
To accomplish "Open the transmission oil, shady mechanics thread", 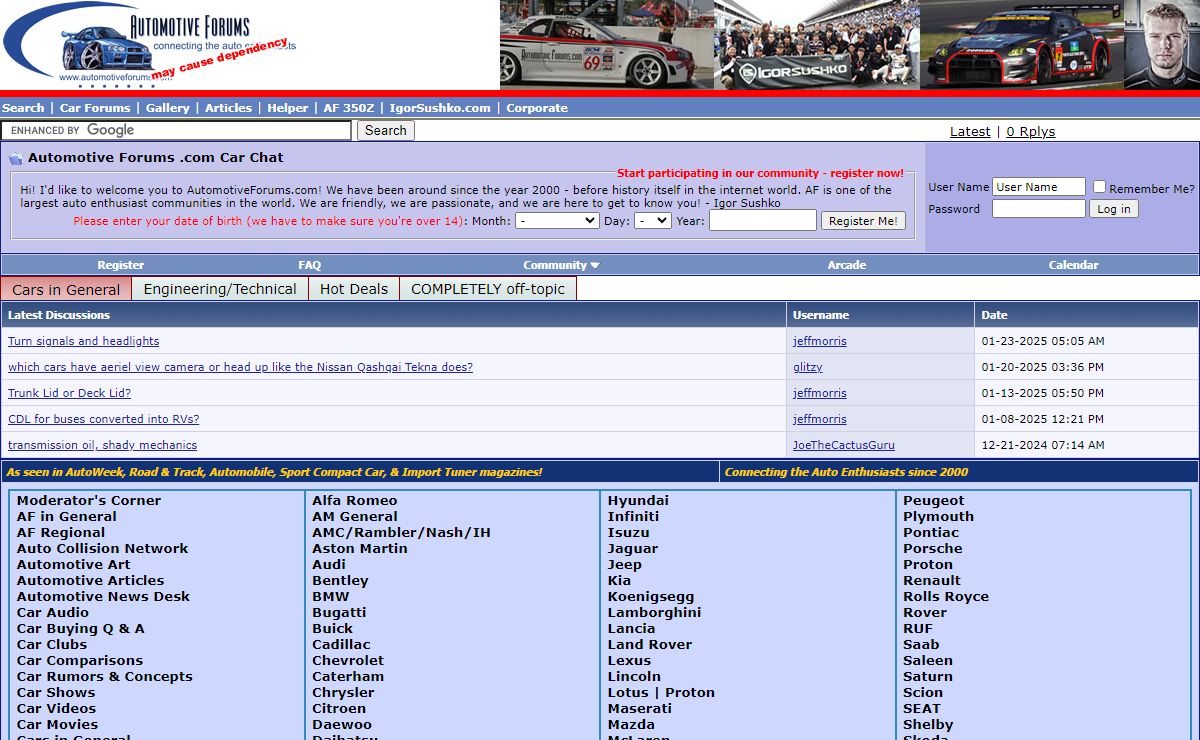I will click(x=102, y=445).
